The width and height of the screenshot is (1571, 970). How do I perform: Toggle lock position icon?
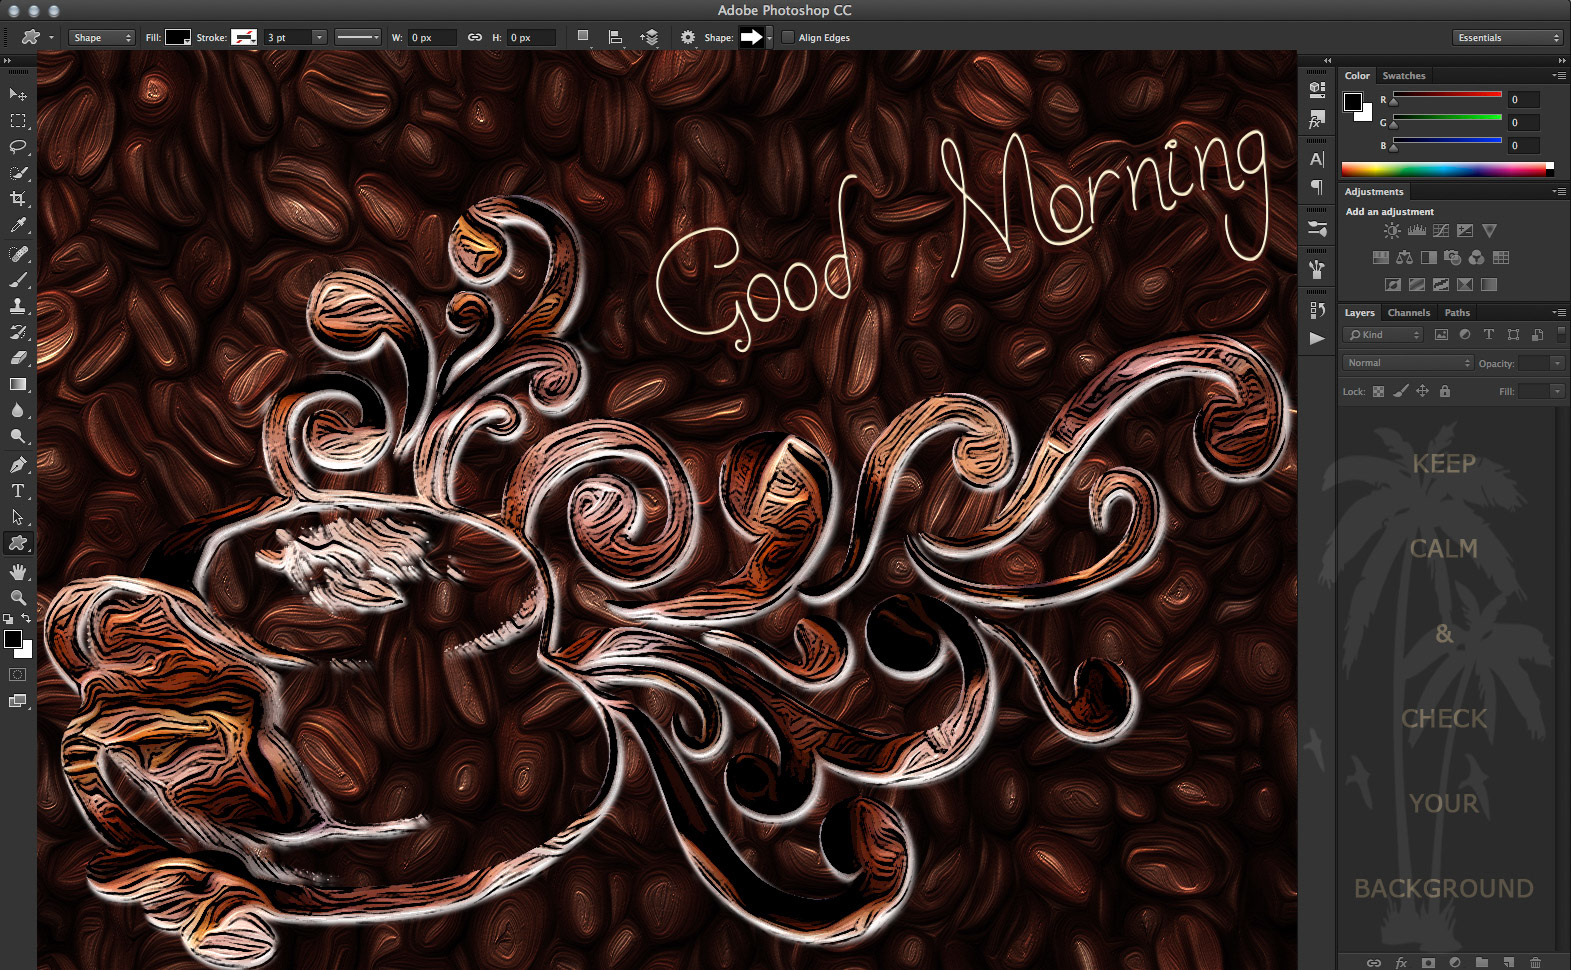click(x=1422, y=391)
